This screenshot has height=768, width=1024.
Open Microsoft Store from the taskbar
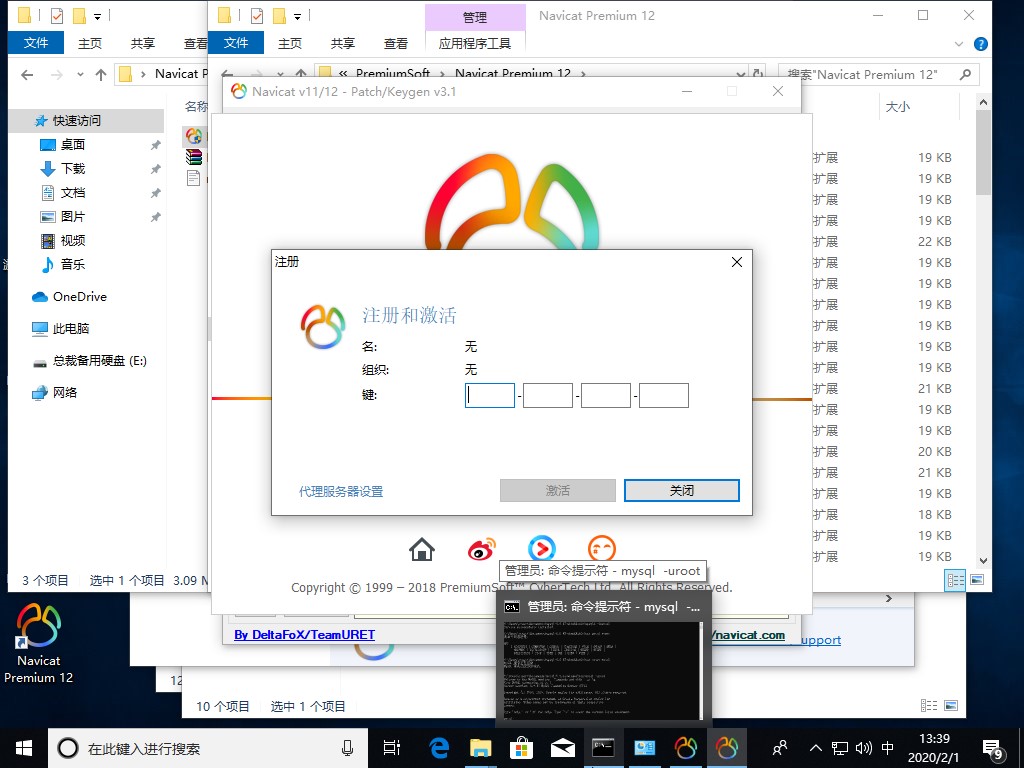[x=521, y=748]
